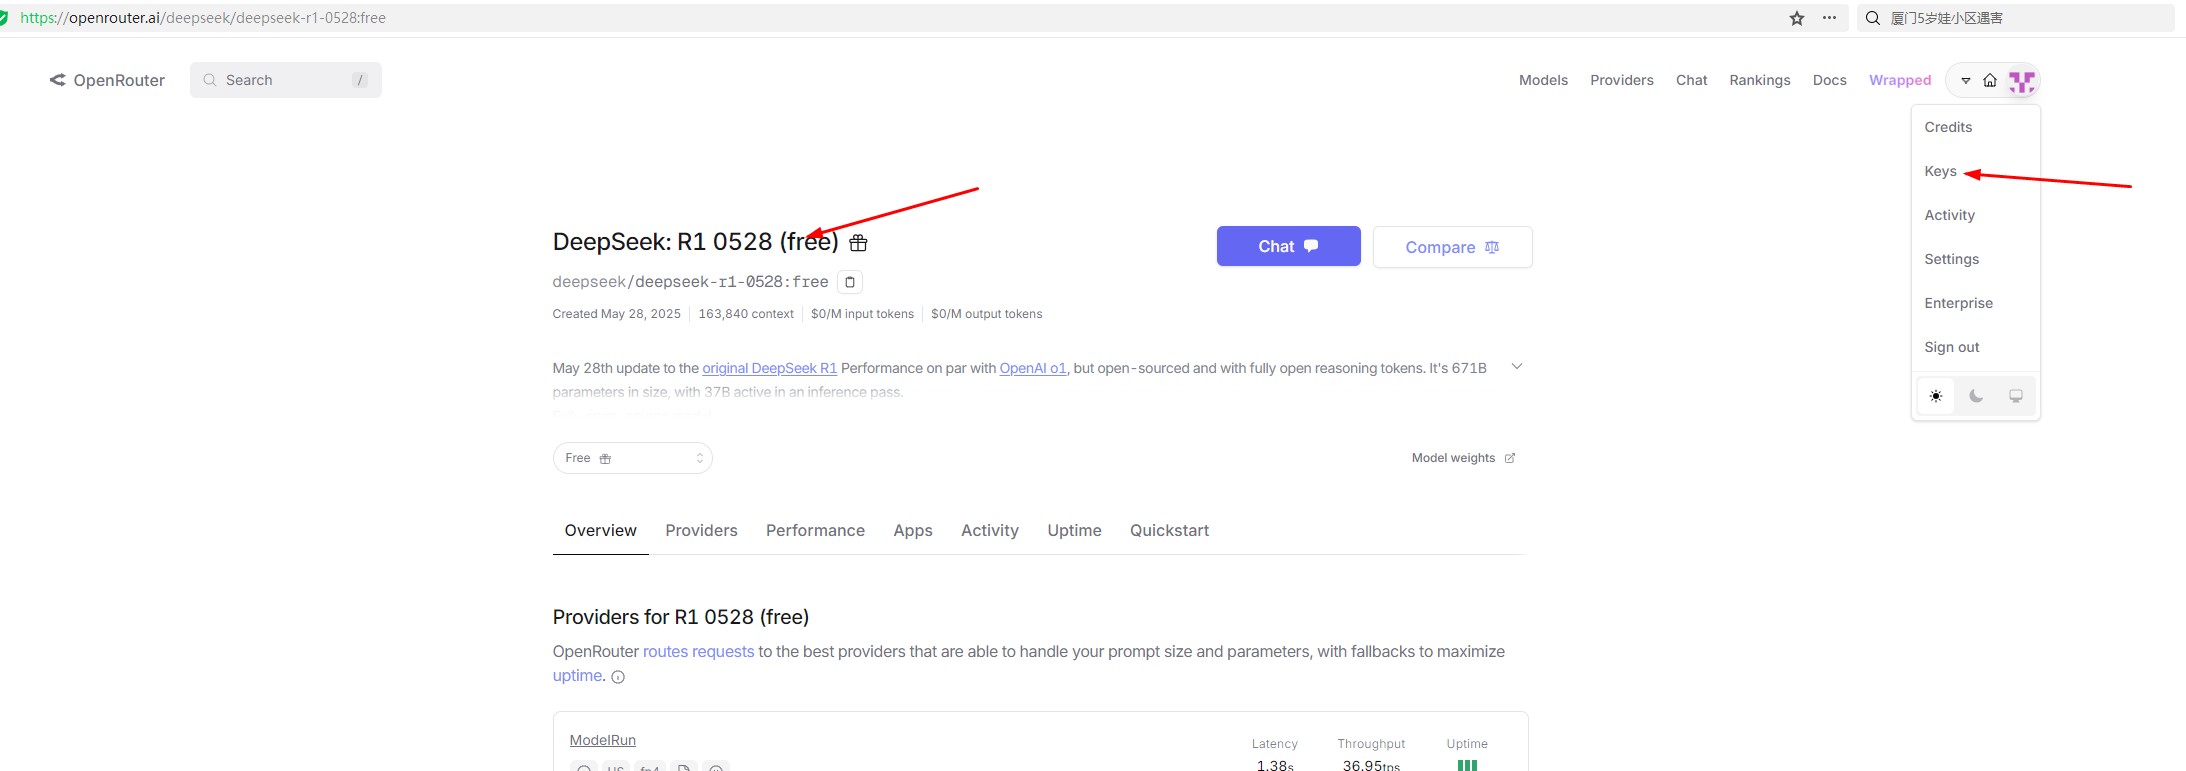Select Keys from account menu
Viewport: 2186px width, 771px height.
click(x=1940, y=171)
